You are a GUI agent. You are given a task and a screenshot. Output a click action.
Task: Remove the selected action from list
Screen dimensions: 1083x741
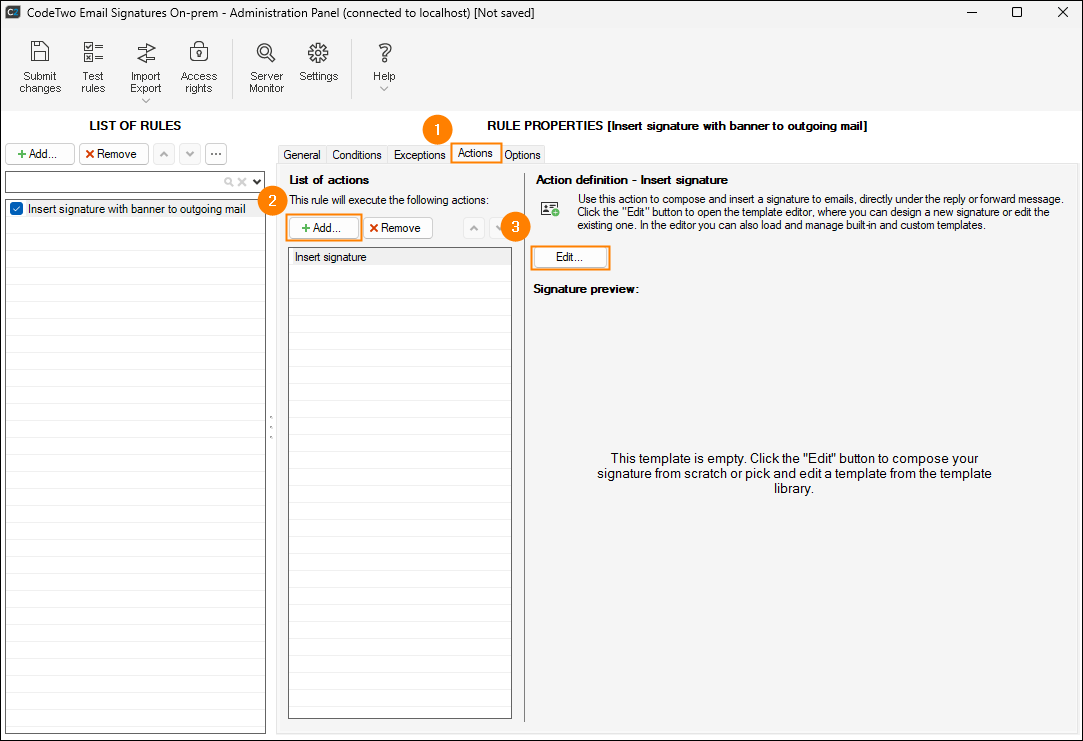[x=397, y=228]
